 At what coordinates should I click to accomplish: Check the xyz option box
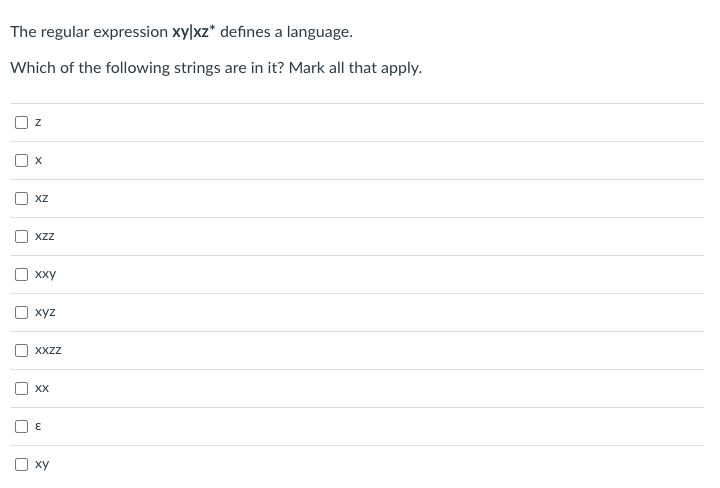[x=21, y=313]
